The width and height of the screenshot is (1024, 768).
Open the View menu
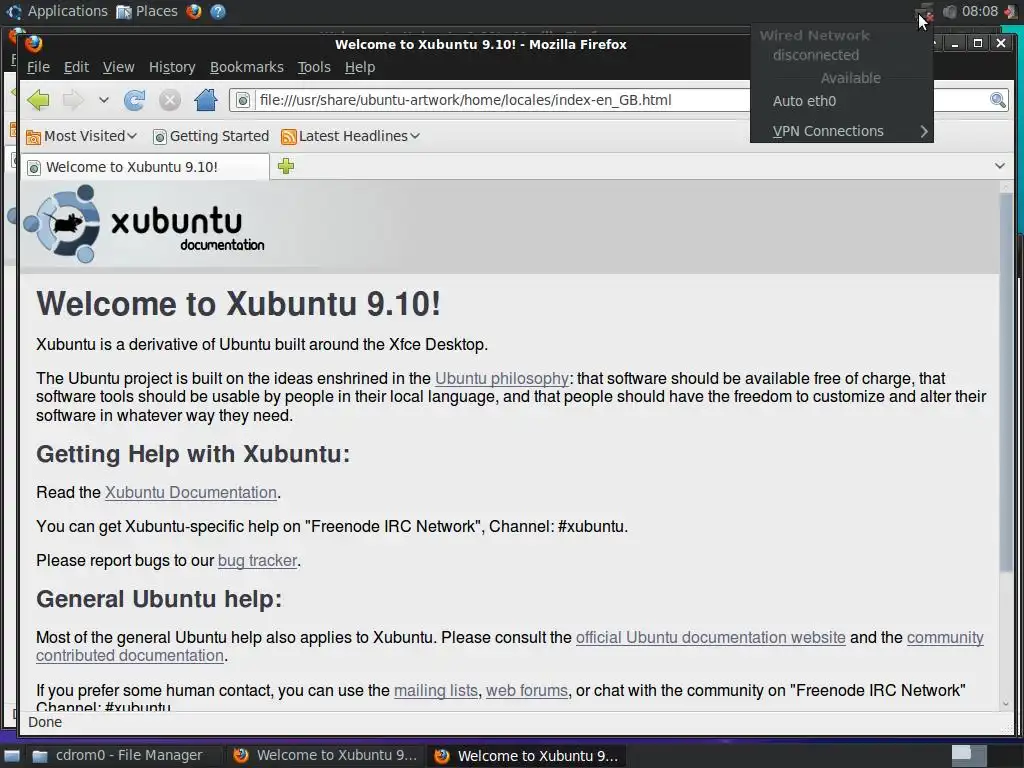tap(118, 67)
